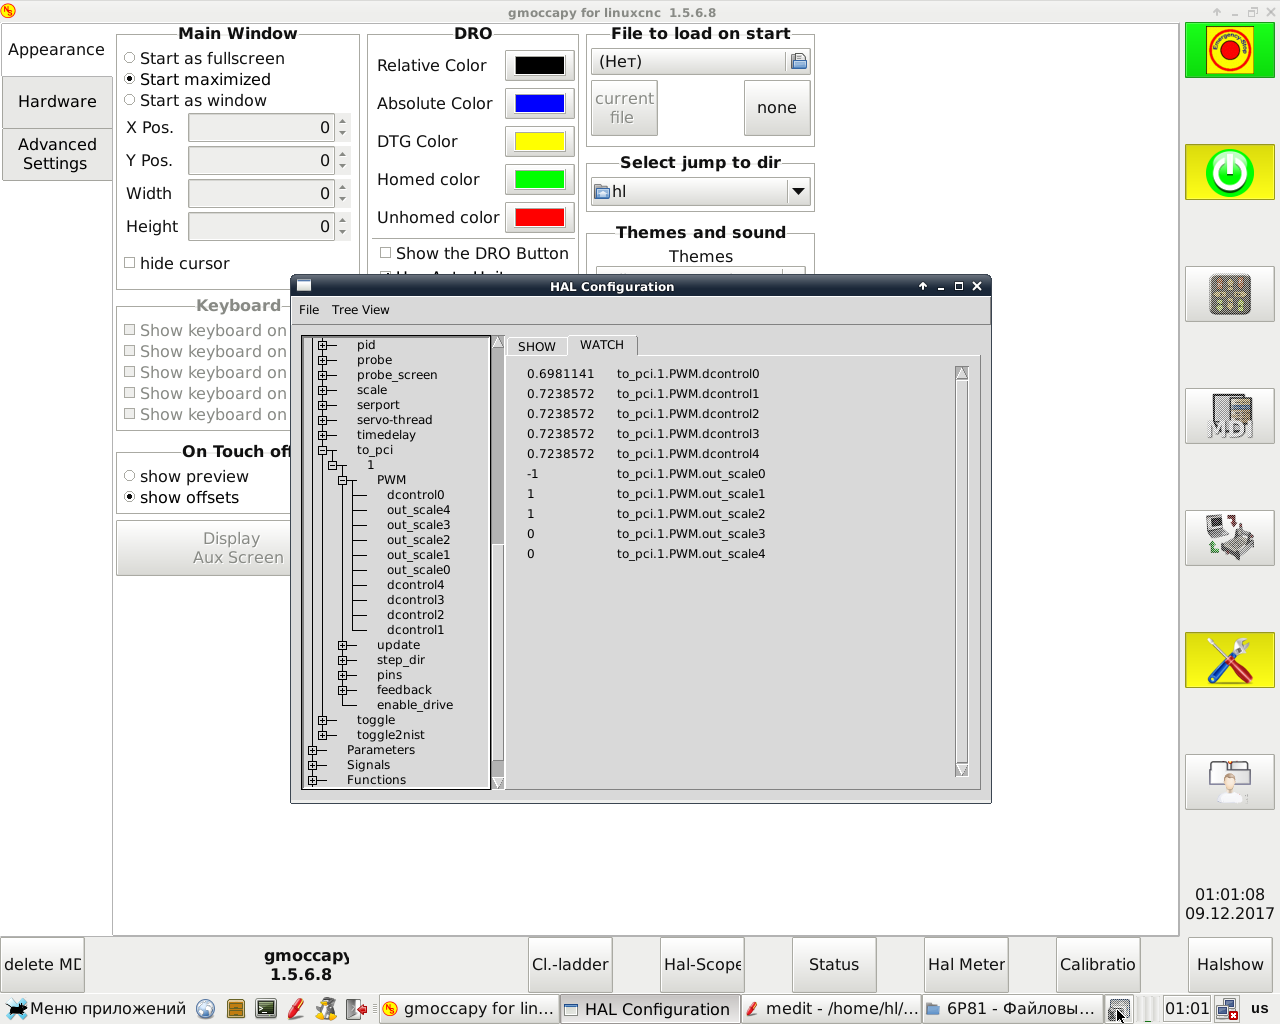Launch the terminal from the panel
1280x1024 pixels.
pyautogui.click(x=266, y=1009)
